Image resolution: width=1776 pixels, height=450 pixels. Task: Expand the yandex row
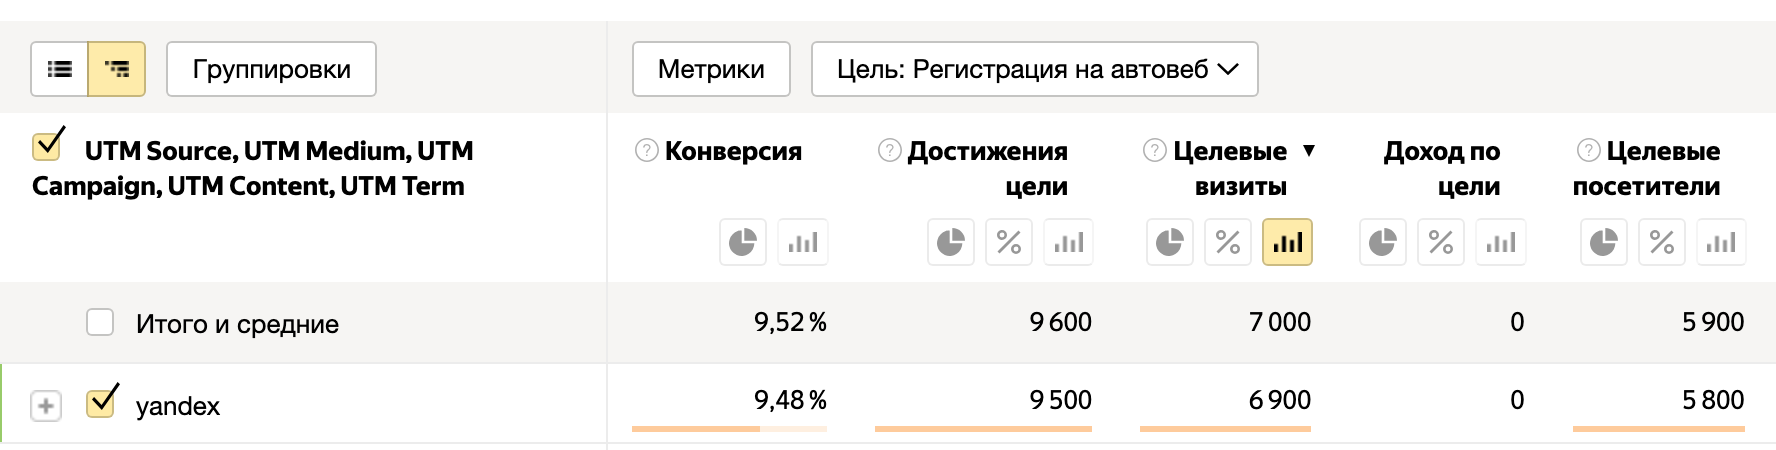click(x=46, y=406)
